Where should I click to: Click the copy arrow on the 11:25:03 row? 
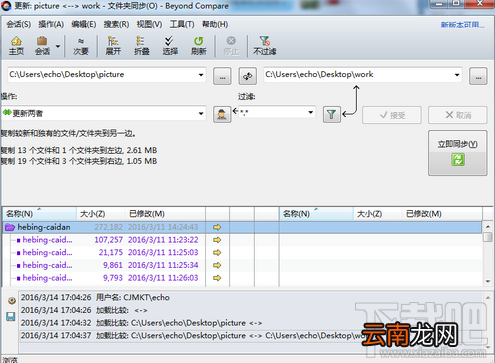(217, 252)
